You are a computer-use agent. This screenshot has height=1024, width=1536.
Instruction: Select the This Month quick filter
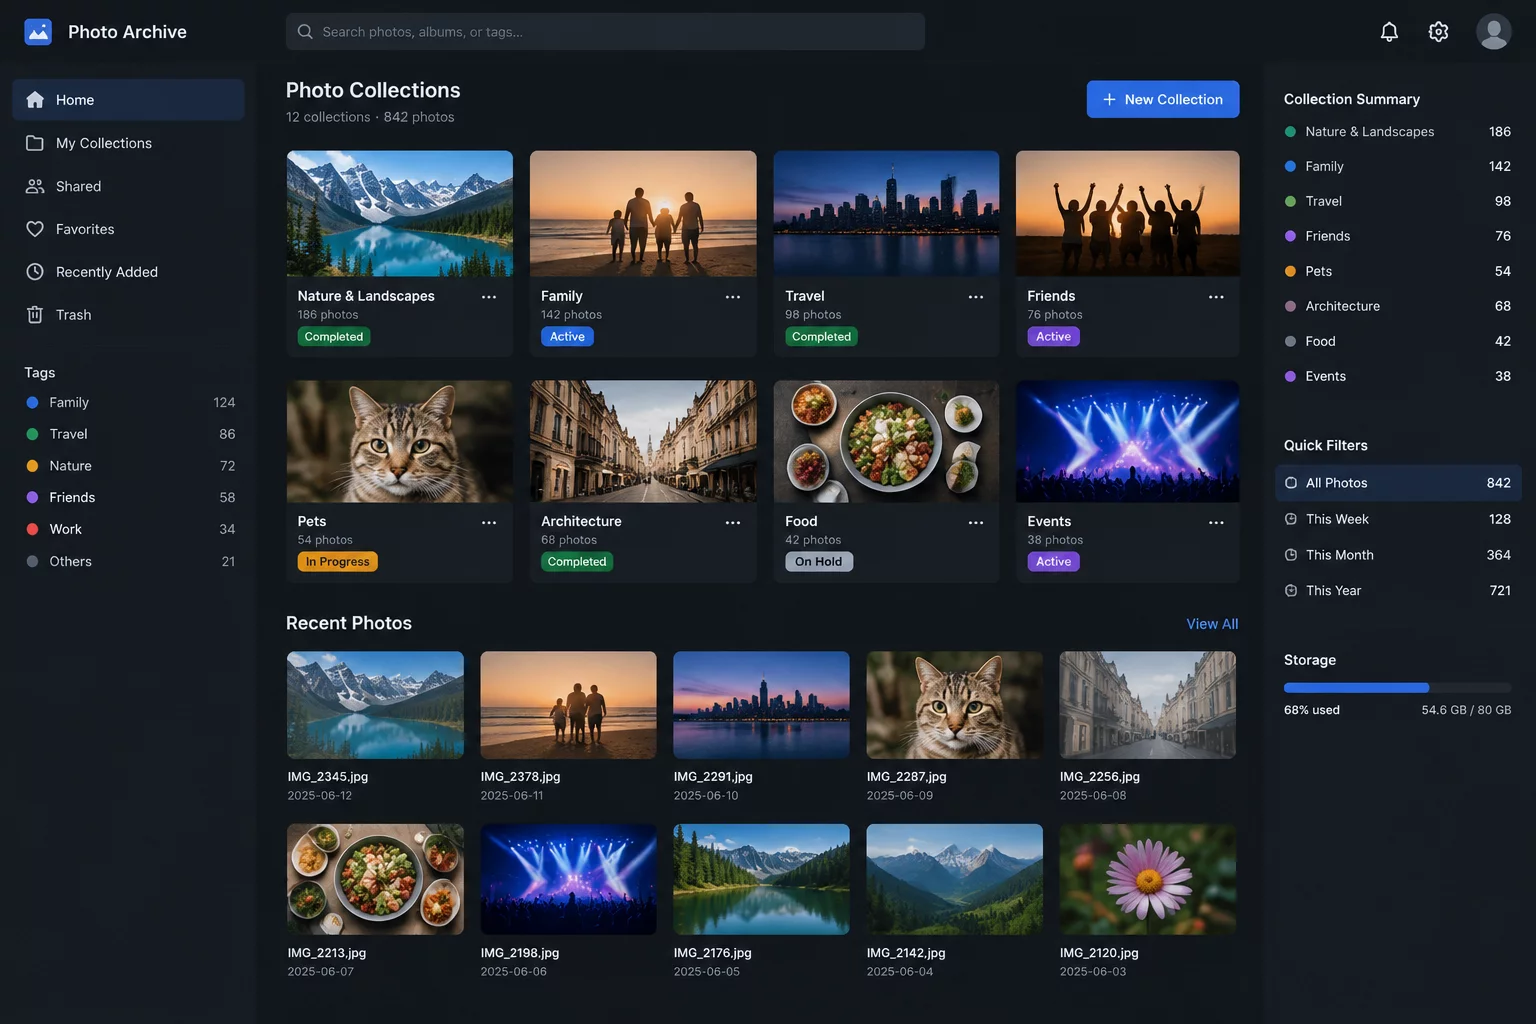point(1398,555)
